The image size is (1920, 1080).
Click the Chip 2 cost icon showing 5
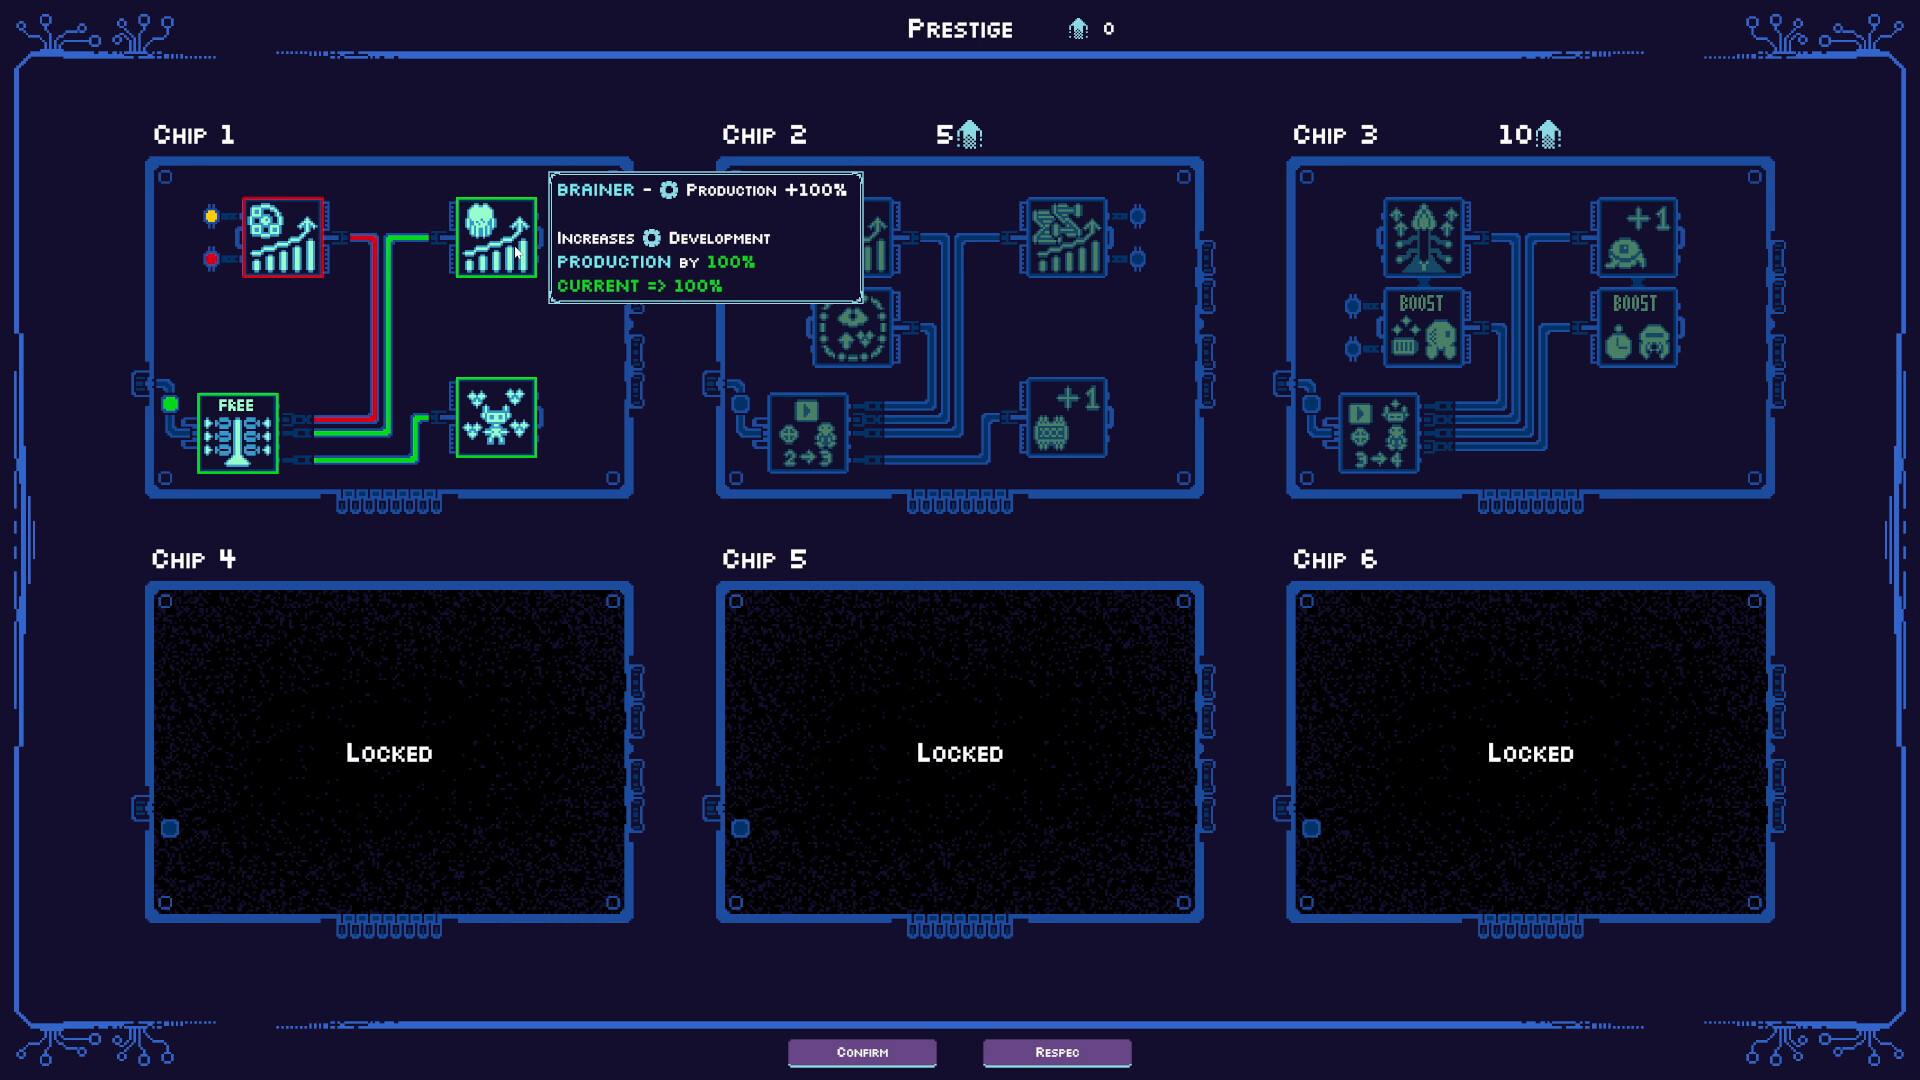[970, 134]
